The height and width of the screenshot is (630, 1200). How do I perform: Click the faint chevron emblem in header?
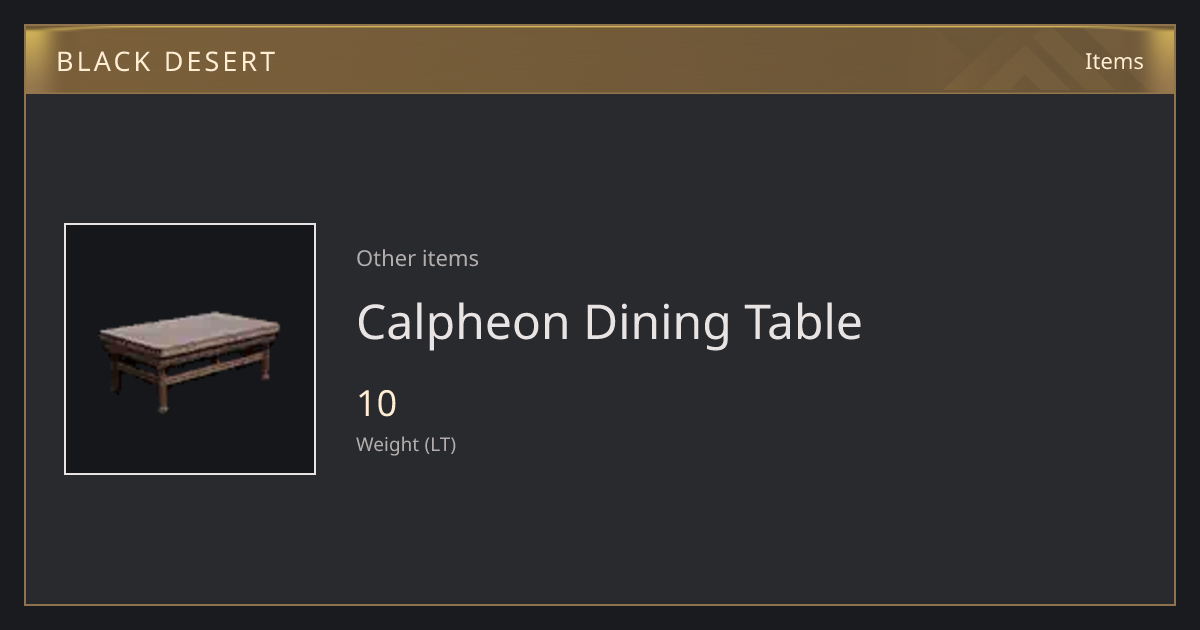[1030, 62]
